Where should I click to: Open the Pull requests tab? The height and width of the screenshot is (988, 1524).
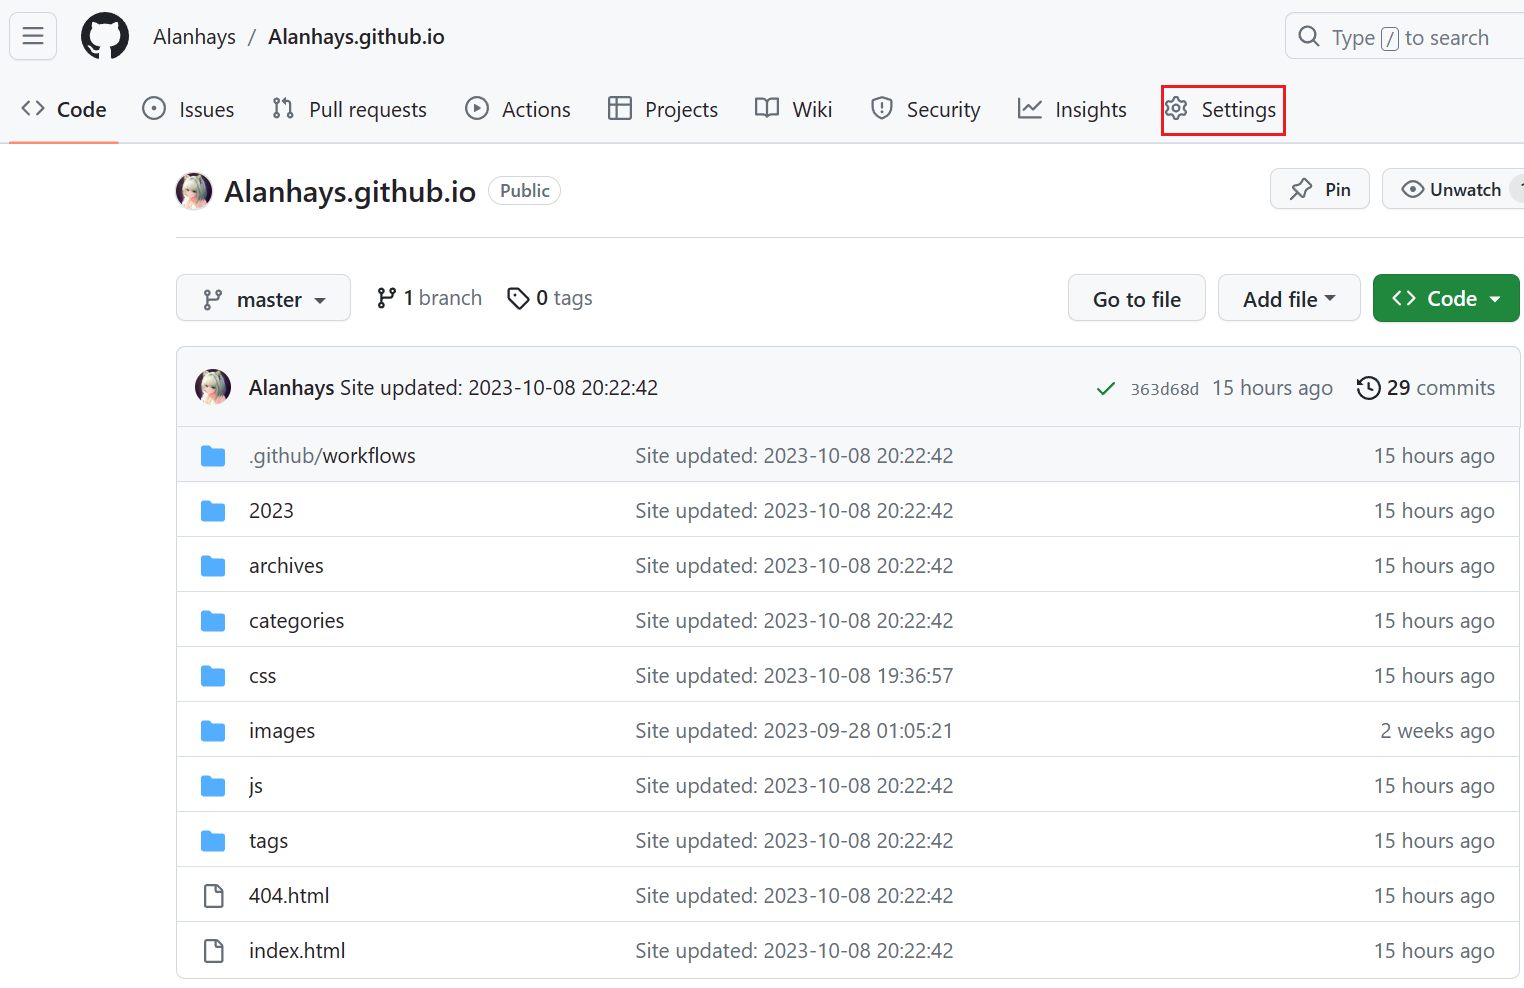point(349,109)
